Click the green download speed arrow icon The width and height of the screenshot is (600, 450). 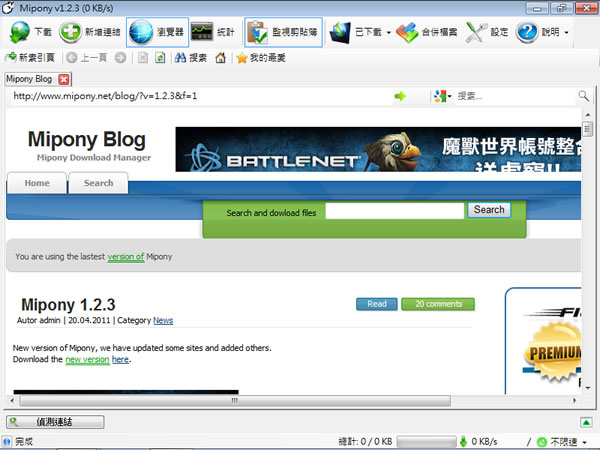[463, 442]
